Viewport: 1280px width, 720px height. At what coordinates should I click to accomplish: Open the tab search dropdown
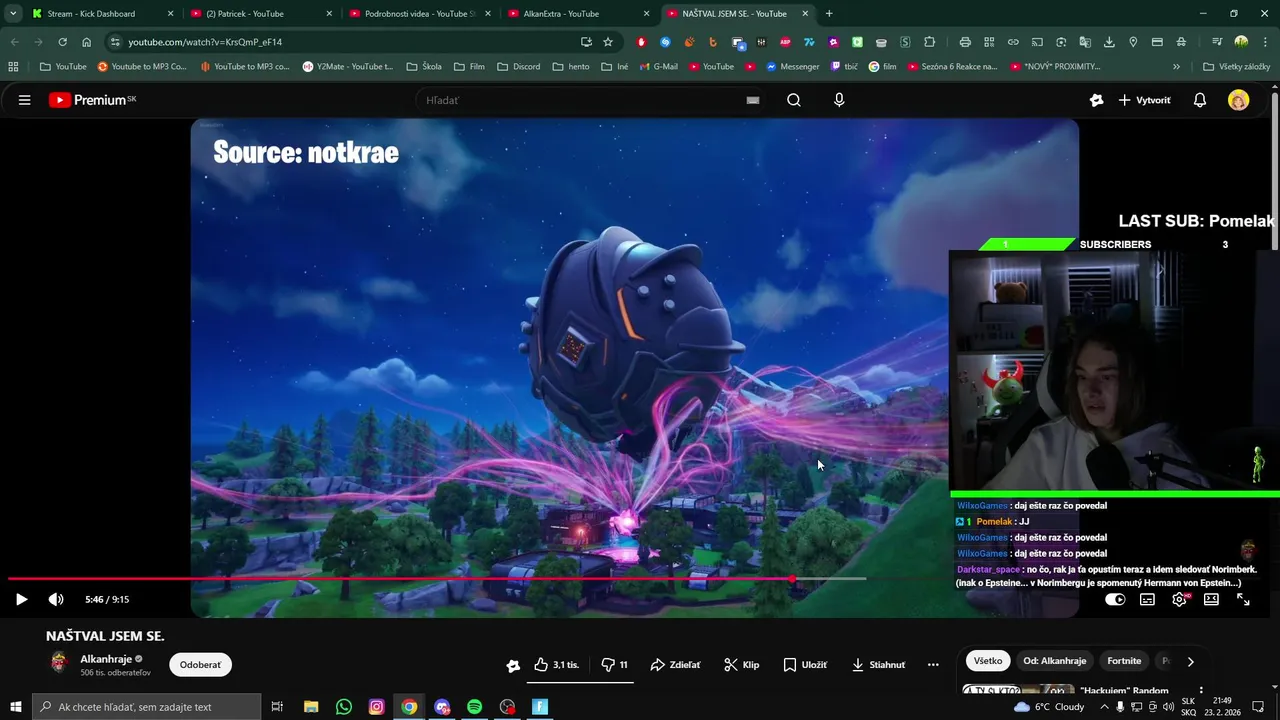click(13, 14)
